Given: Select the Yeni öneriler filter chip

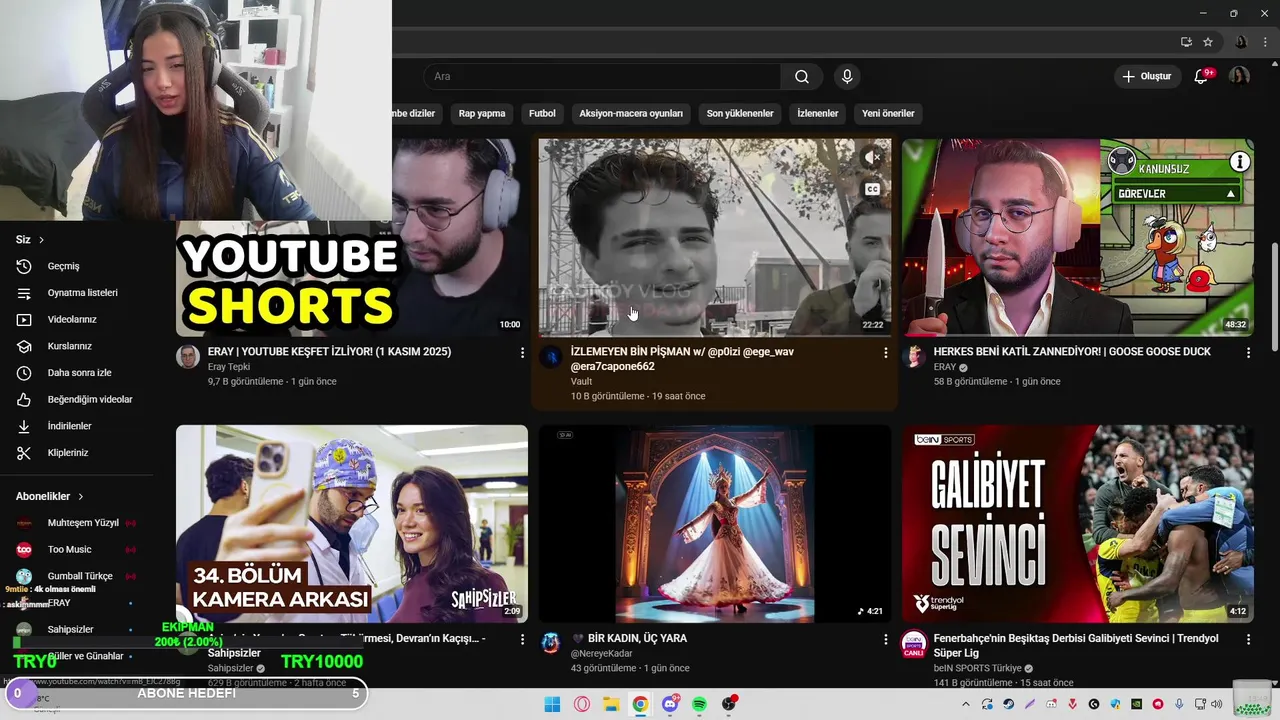Looking at the screenshot, I should [x=888, y=113].
